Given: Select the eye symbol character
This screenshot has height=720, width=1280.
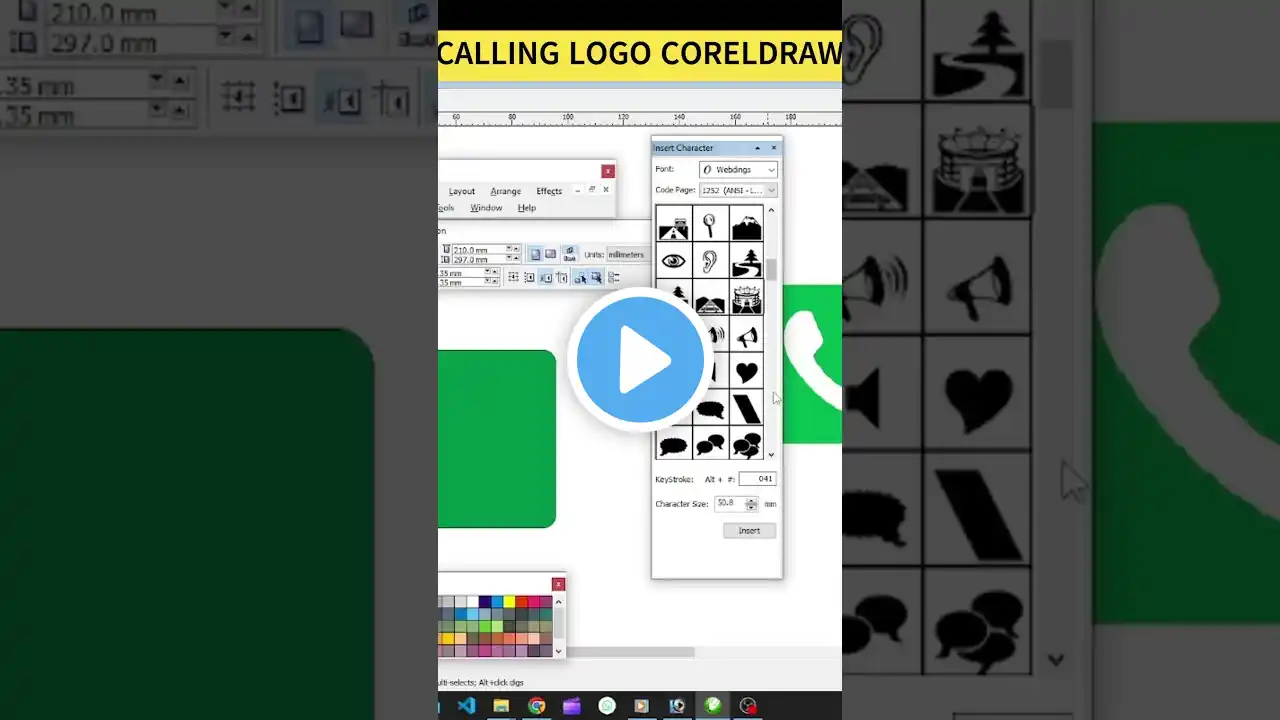Looking at the screenshot, I should click(x=673, y=261).
